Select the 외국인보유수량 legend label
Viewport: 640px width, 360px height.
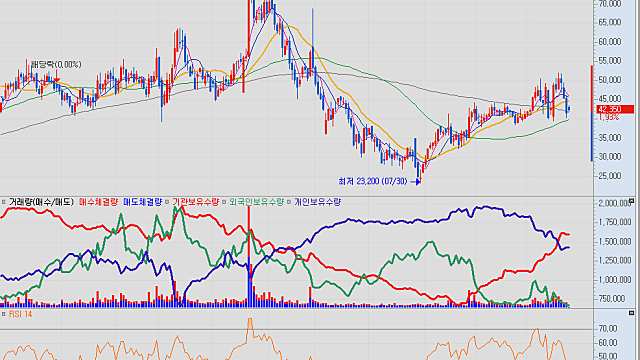coord(256,202)
